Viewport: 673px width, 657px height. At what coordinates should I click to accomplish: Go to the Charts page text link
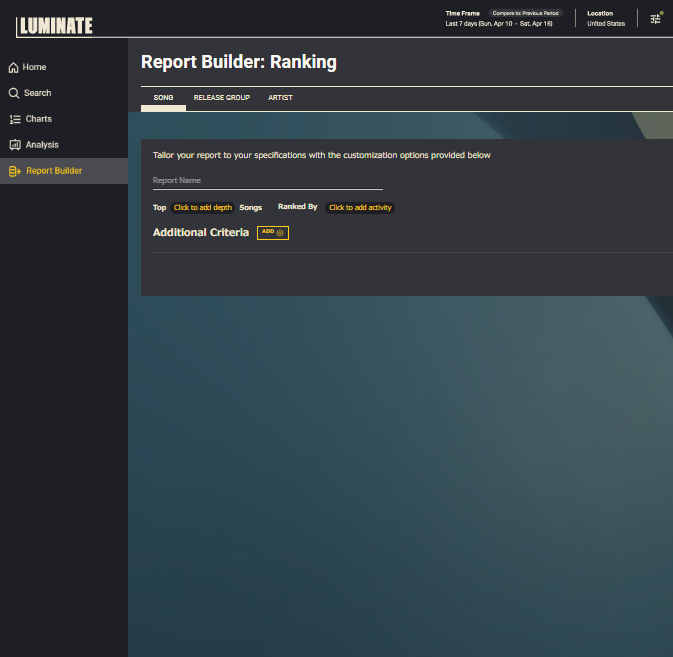coord(39,119)
